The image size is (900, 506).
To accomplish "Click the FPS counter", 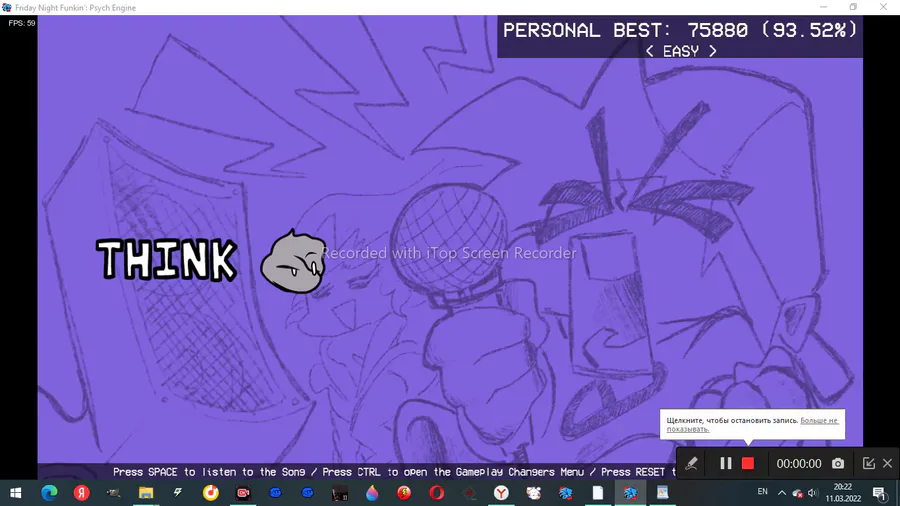I will (22, 23).
